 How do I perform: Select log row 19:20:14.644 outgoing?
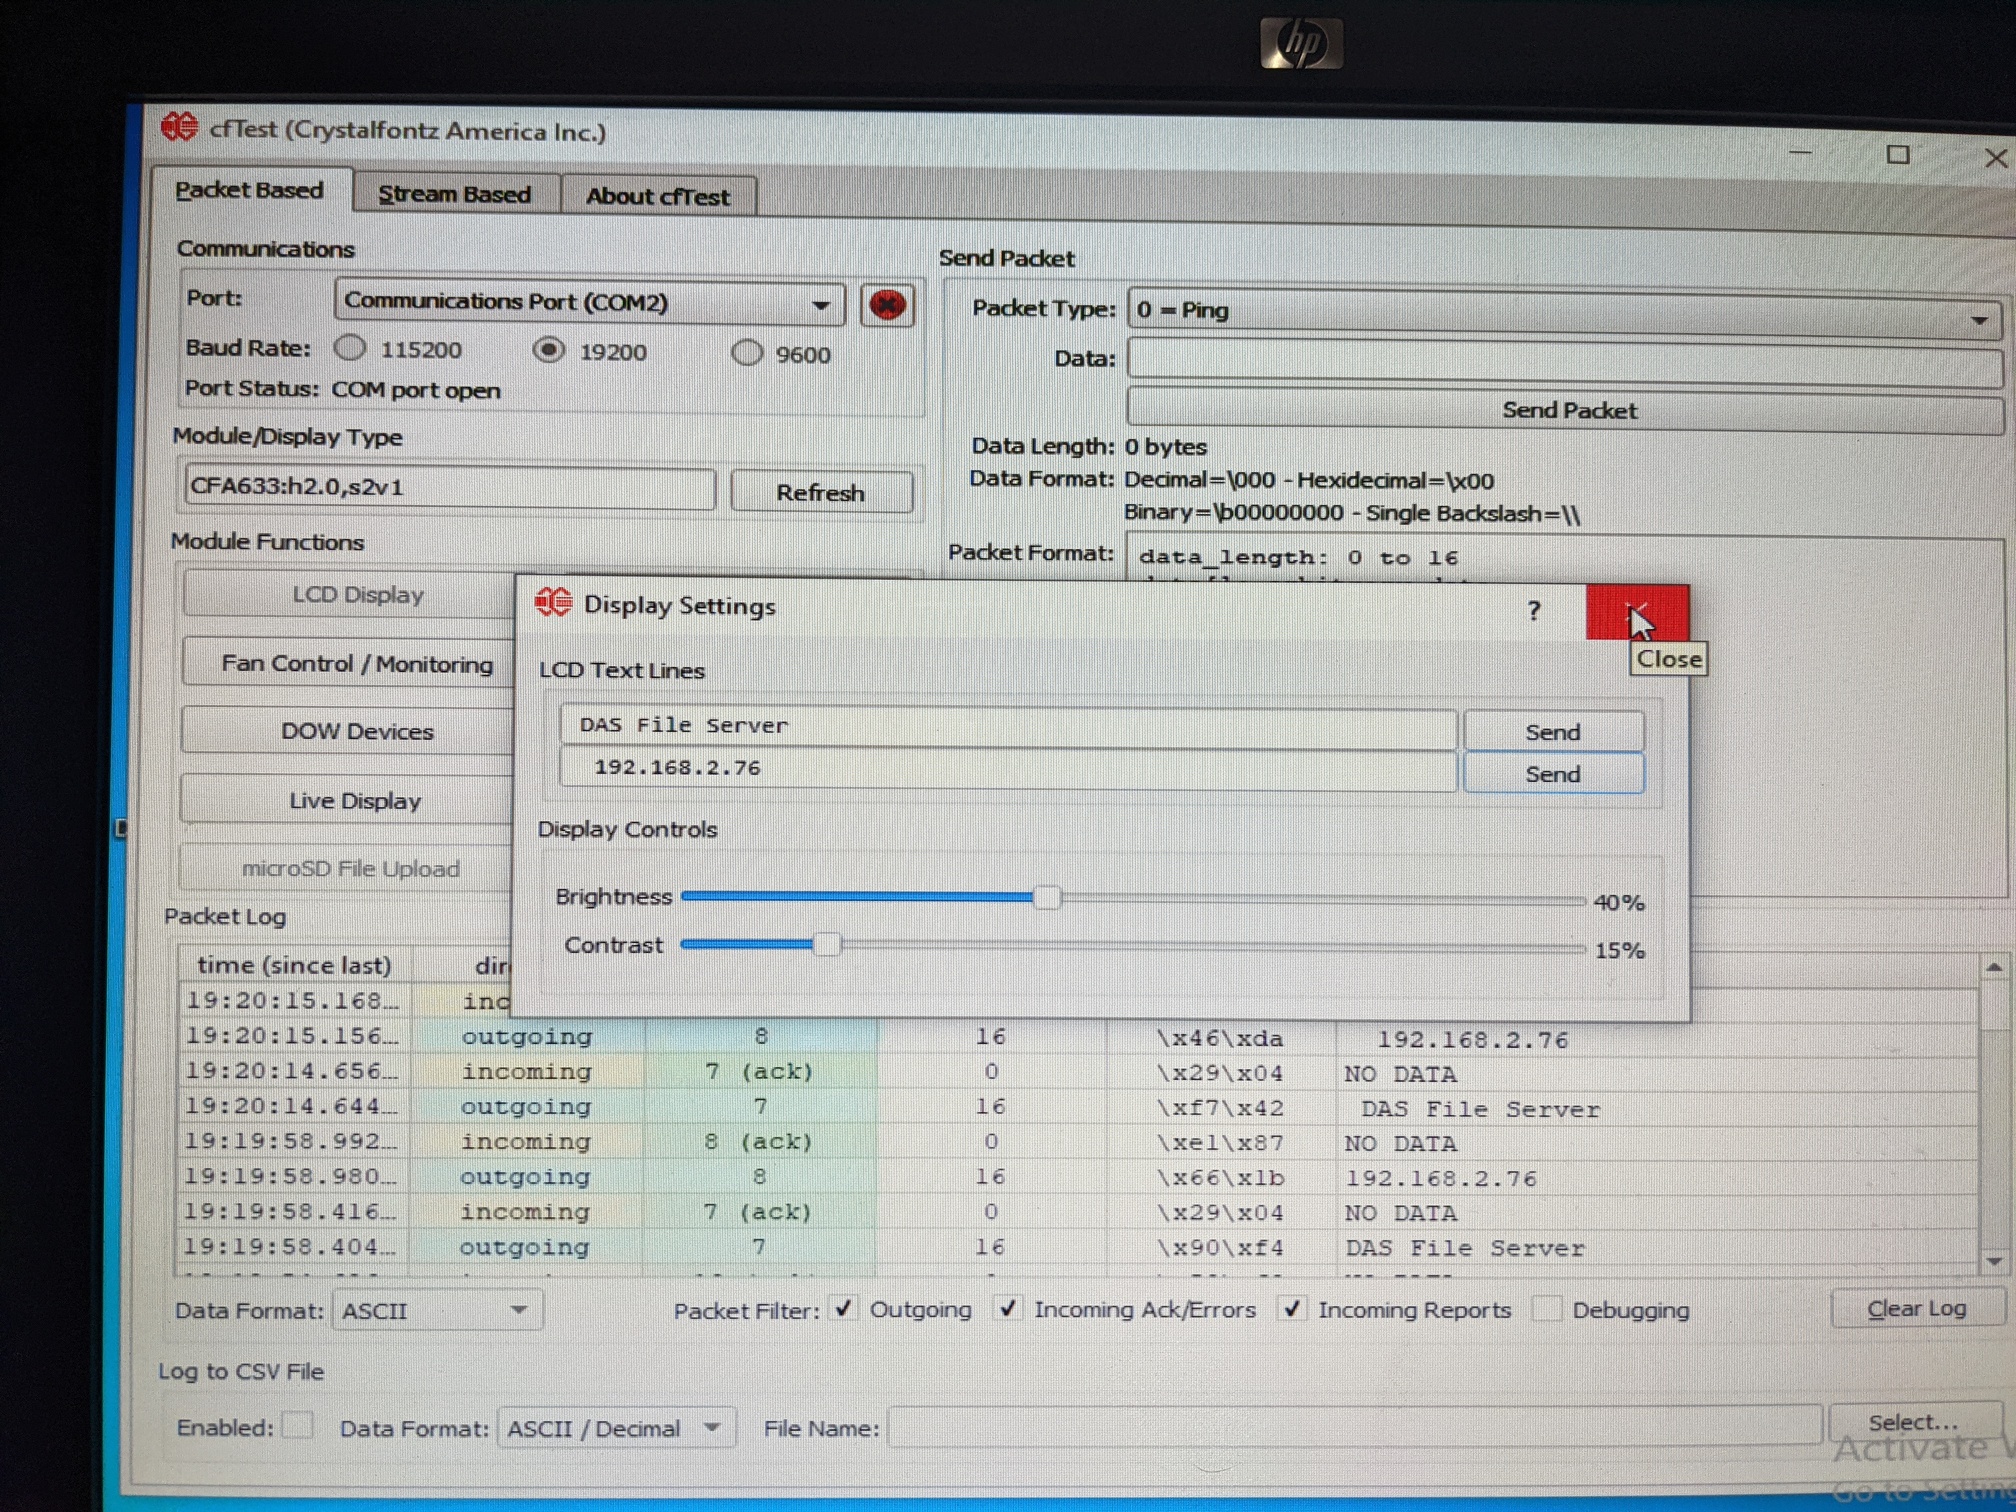pos(1078,1107)
